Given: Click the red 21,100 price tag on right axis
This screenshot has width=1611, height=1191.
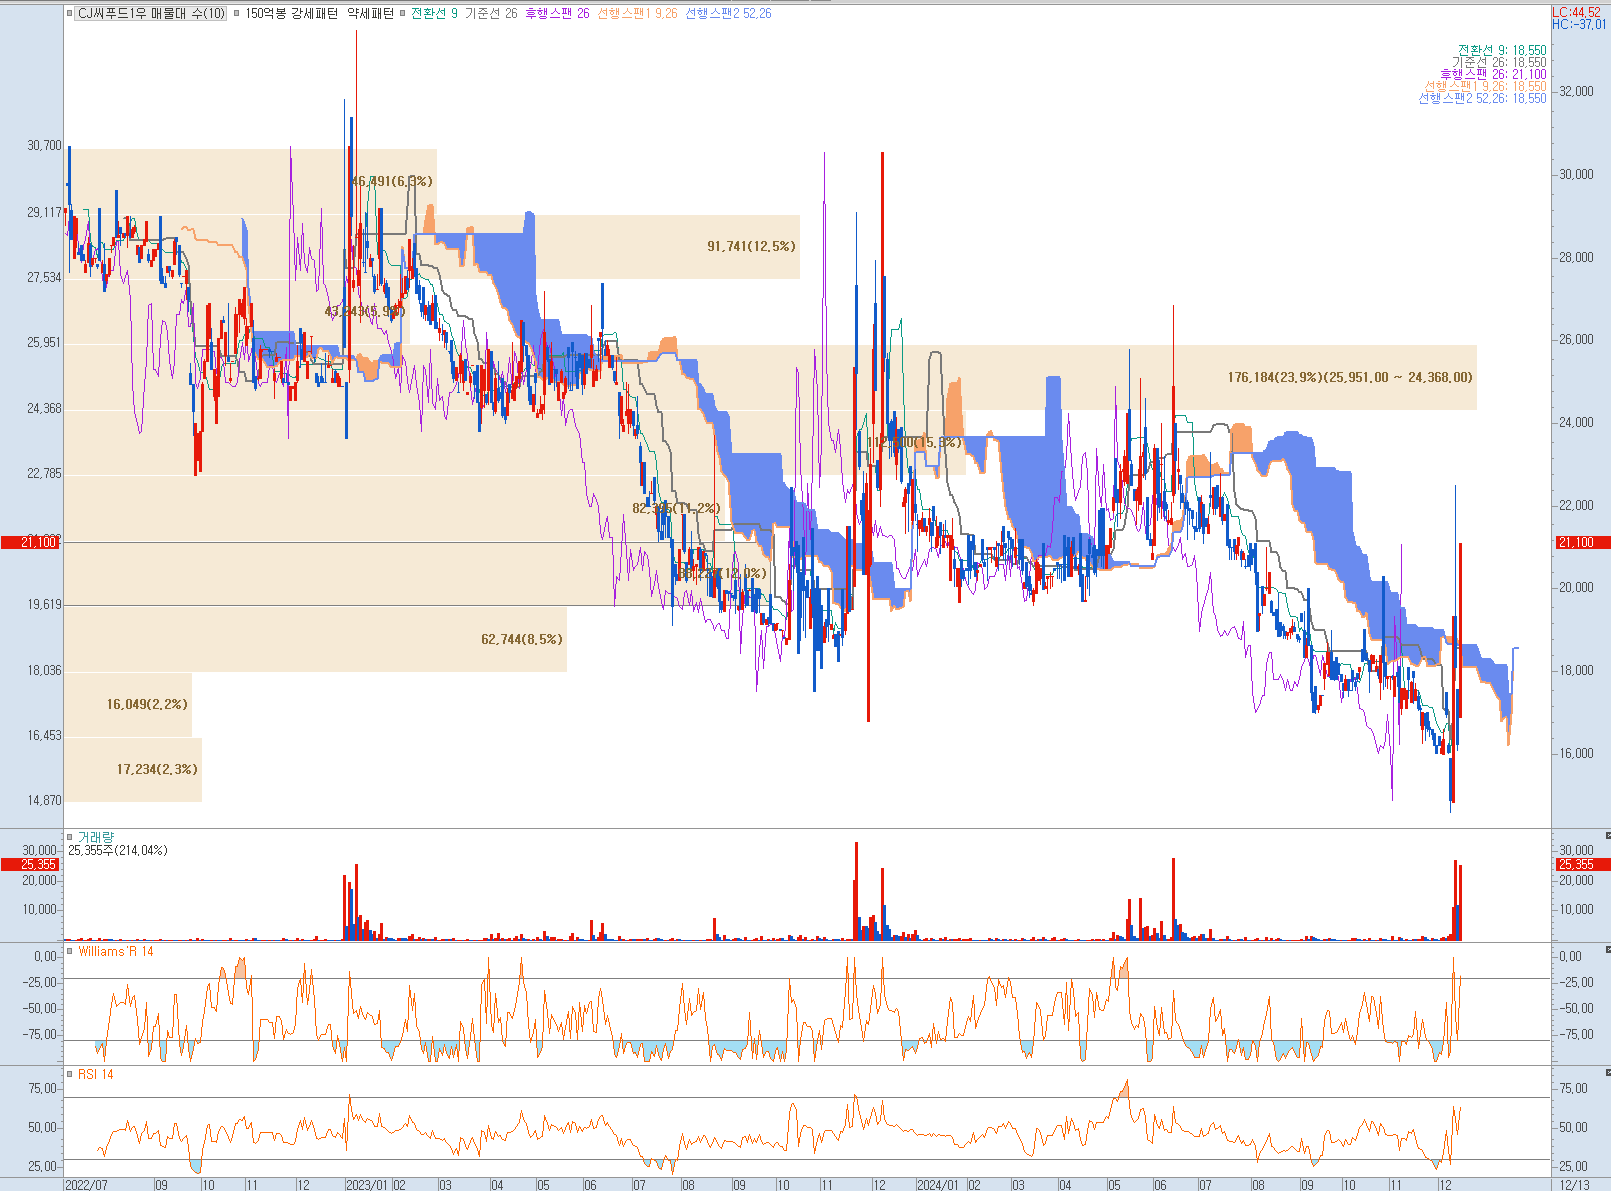Looking at the screenshot, I should click(1581, 542).
